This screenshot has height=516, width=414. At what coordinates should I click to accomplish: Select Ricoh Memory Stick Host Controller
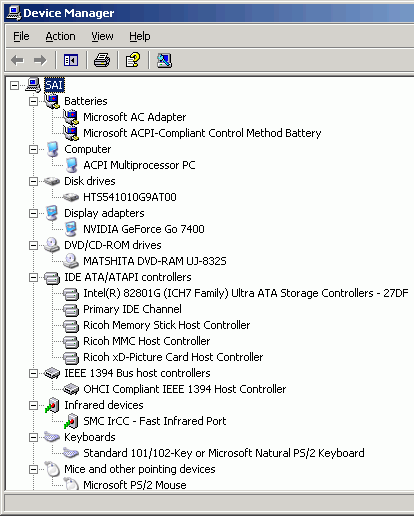(x=167, y=325)
